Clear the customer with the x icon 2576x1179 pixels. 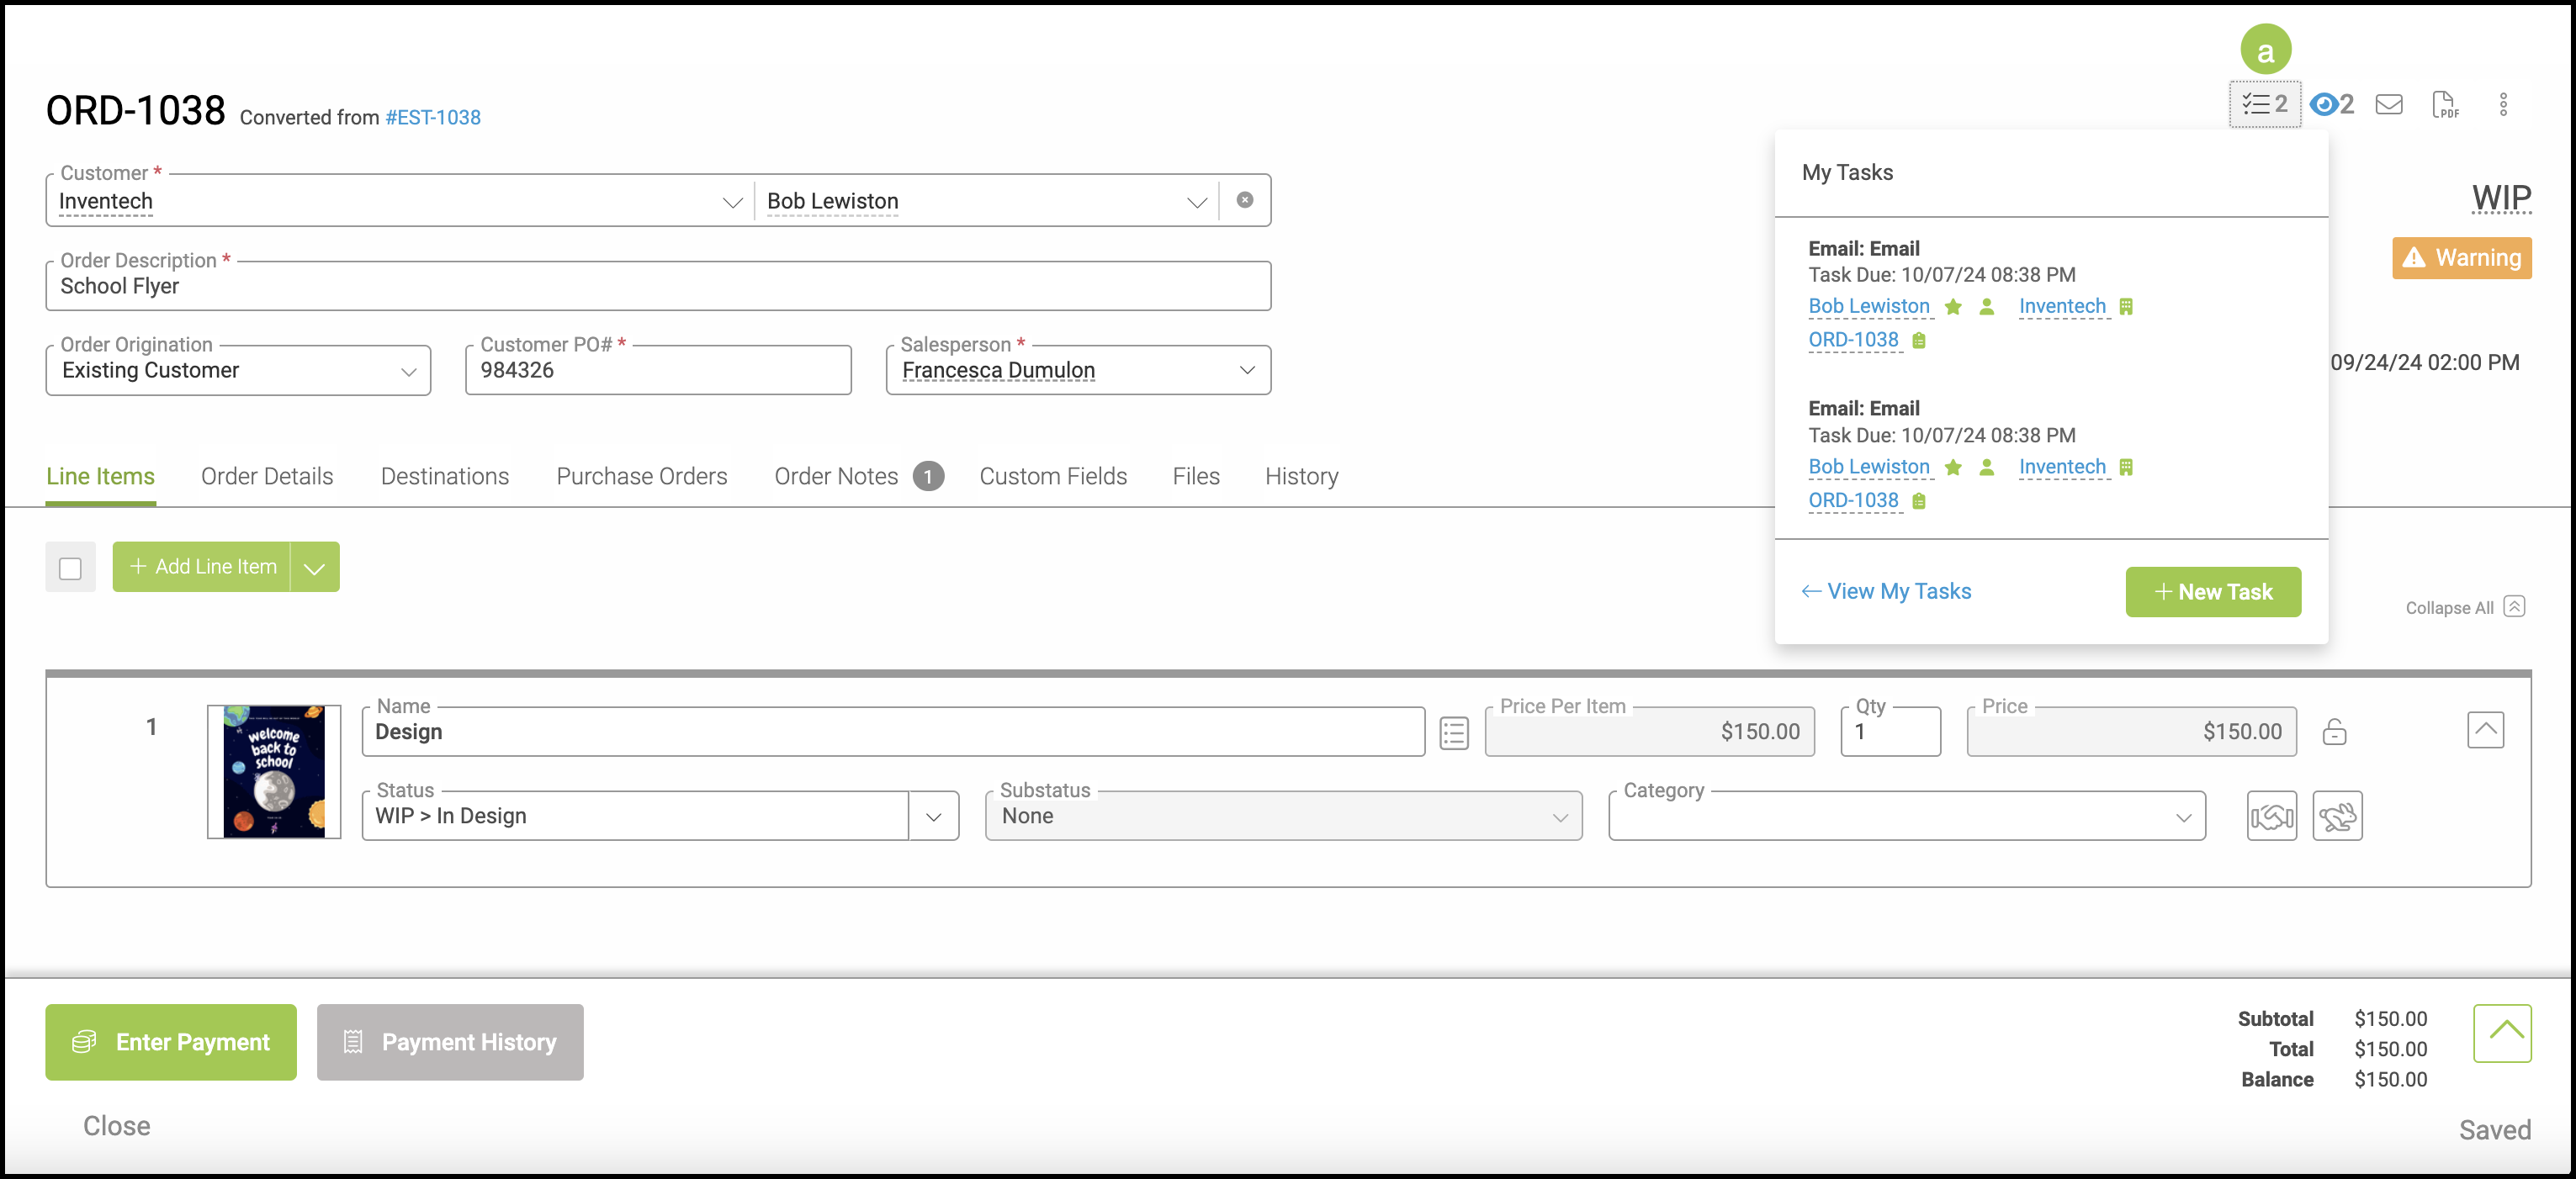coord(1244,200)
